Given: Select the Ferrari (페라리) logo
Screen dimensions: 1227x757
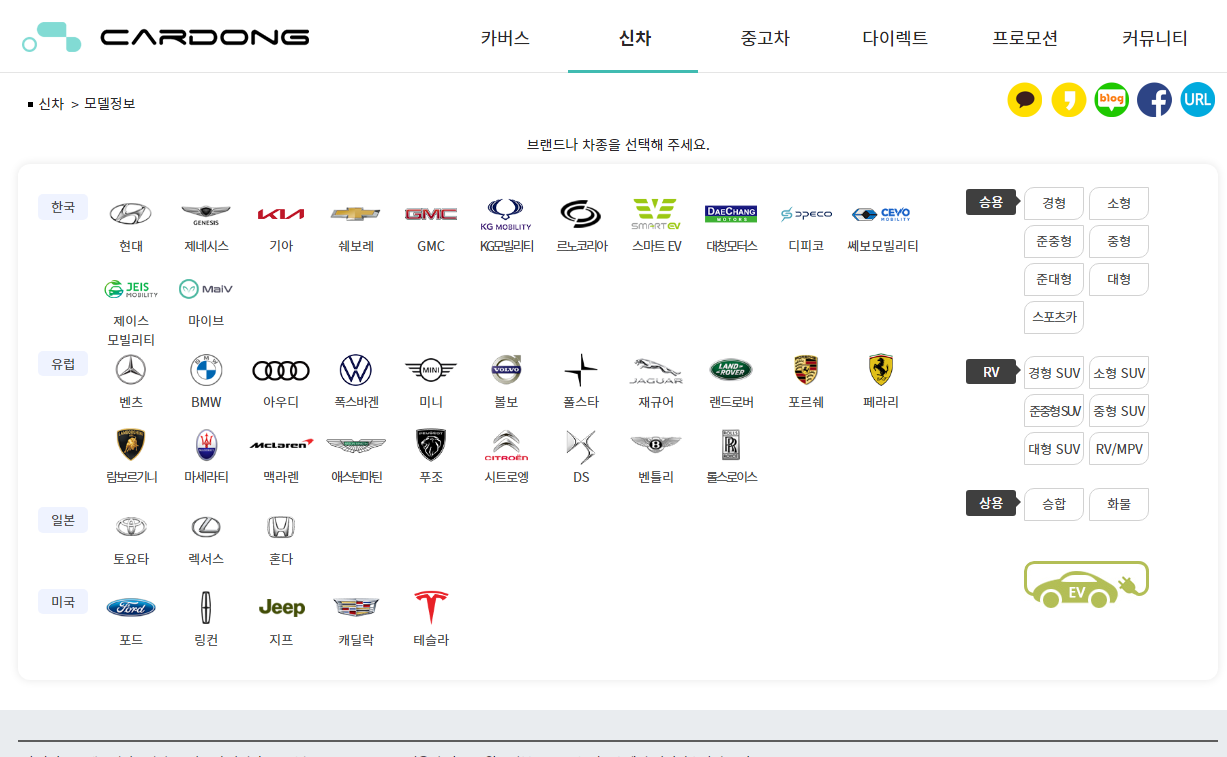Looking at the screenshot, I should point(881,370).
